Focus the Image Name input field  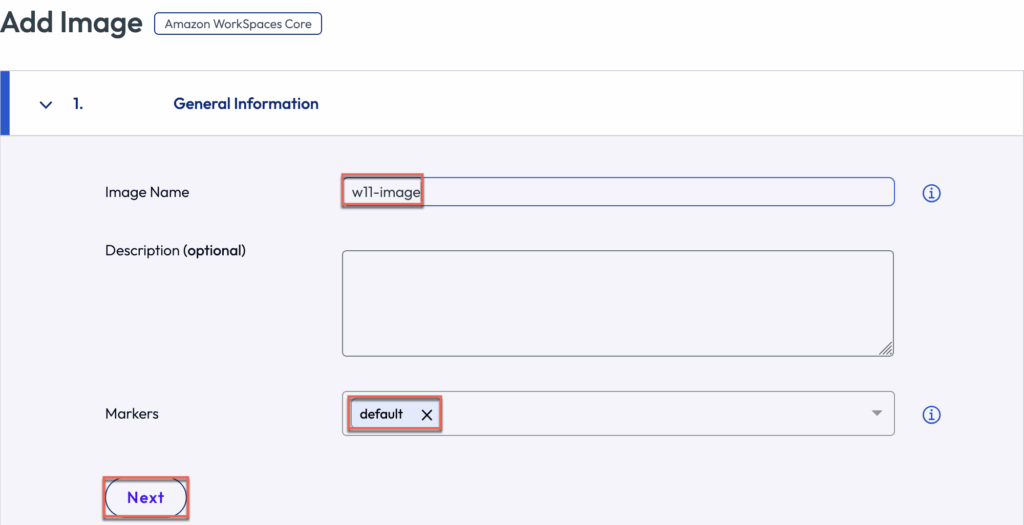click(650, 192)
